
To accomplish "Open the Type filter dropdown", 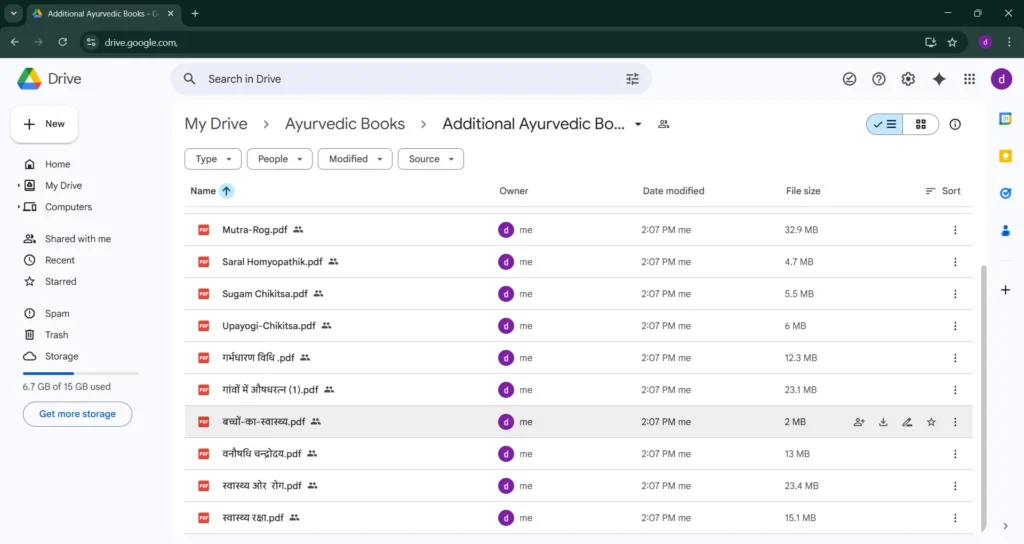I will click(x=213, y=159).
